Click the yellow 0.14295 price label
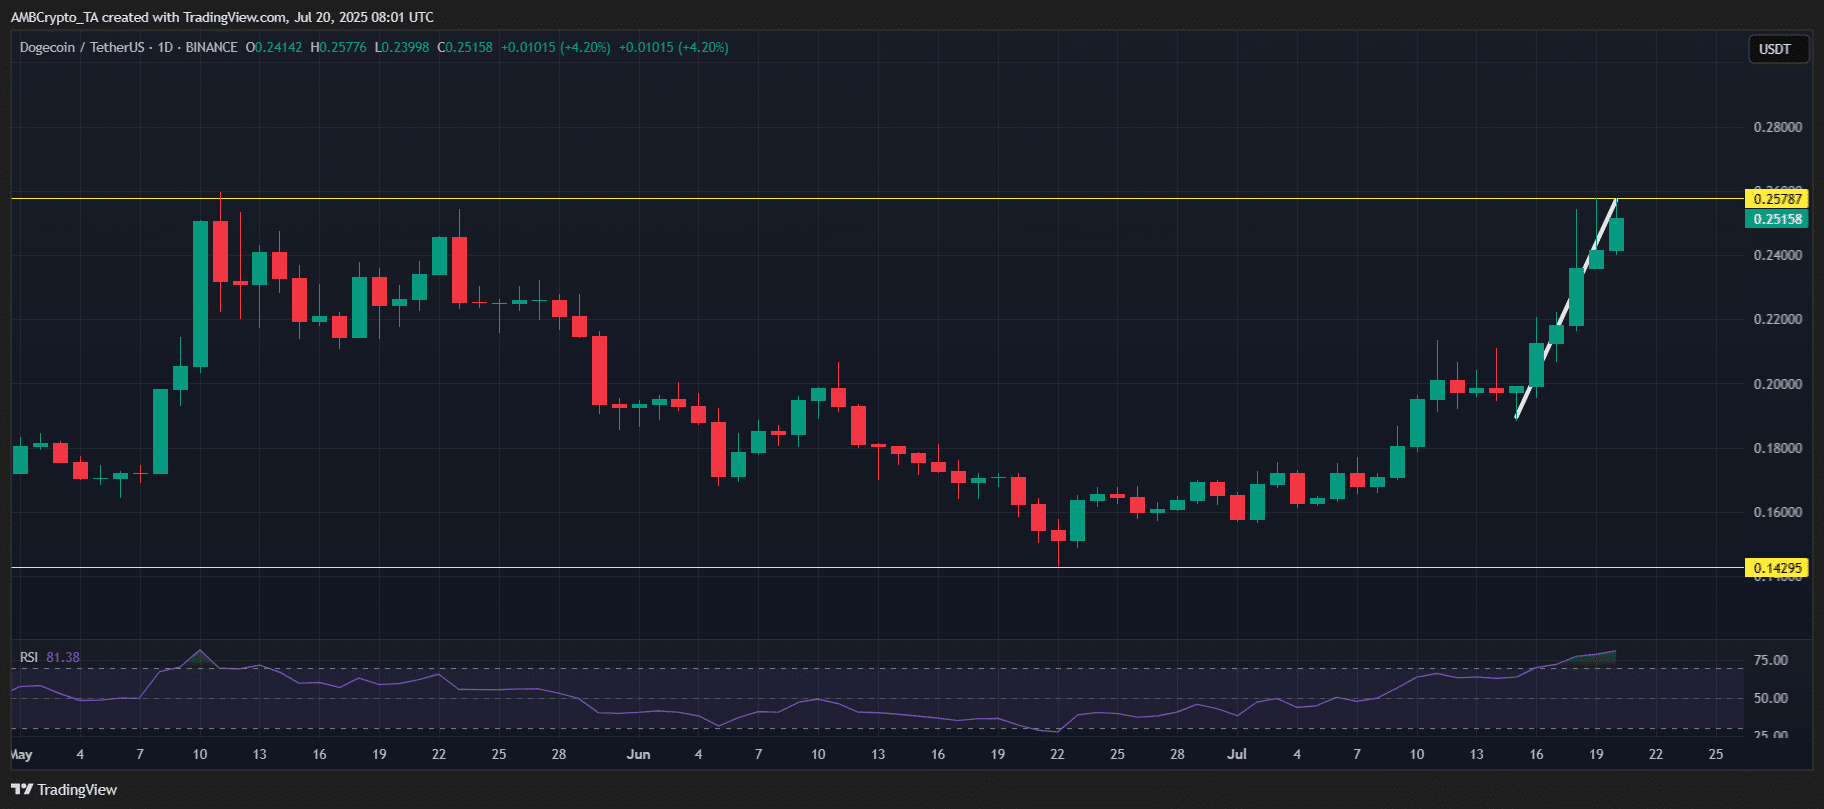The image size is (1824, 809). point(1777,568)
